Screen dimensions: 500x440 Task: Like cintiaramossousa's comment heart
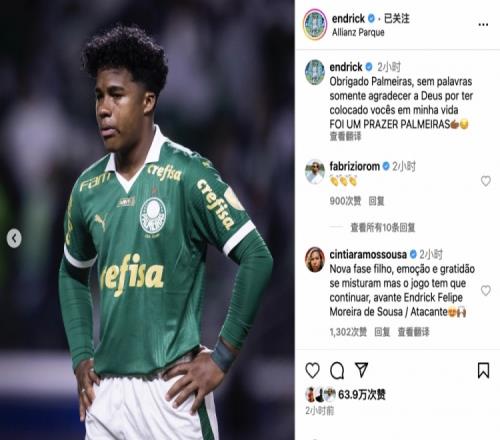click(486, 291)
